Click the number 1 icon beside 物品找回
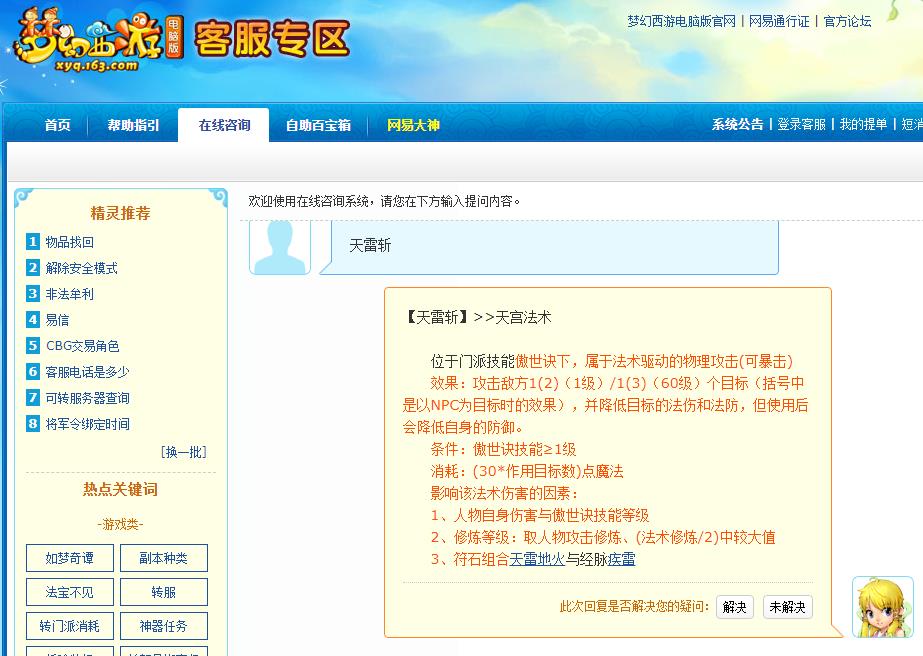This screenshot has height=656, width=923. [x=33, y=241]
